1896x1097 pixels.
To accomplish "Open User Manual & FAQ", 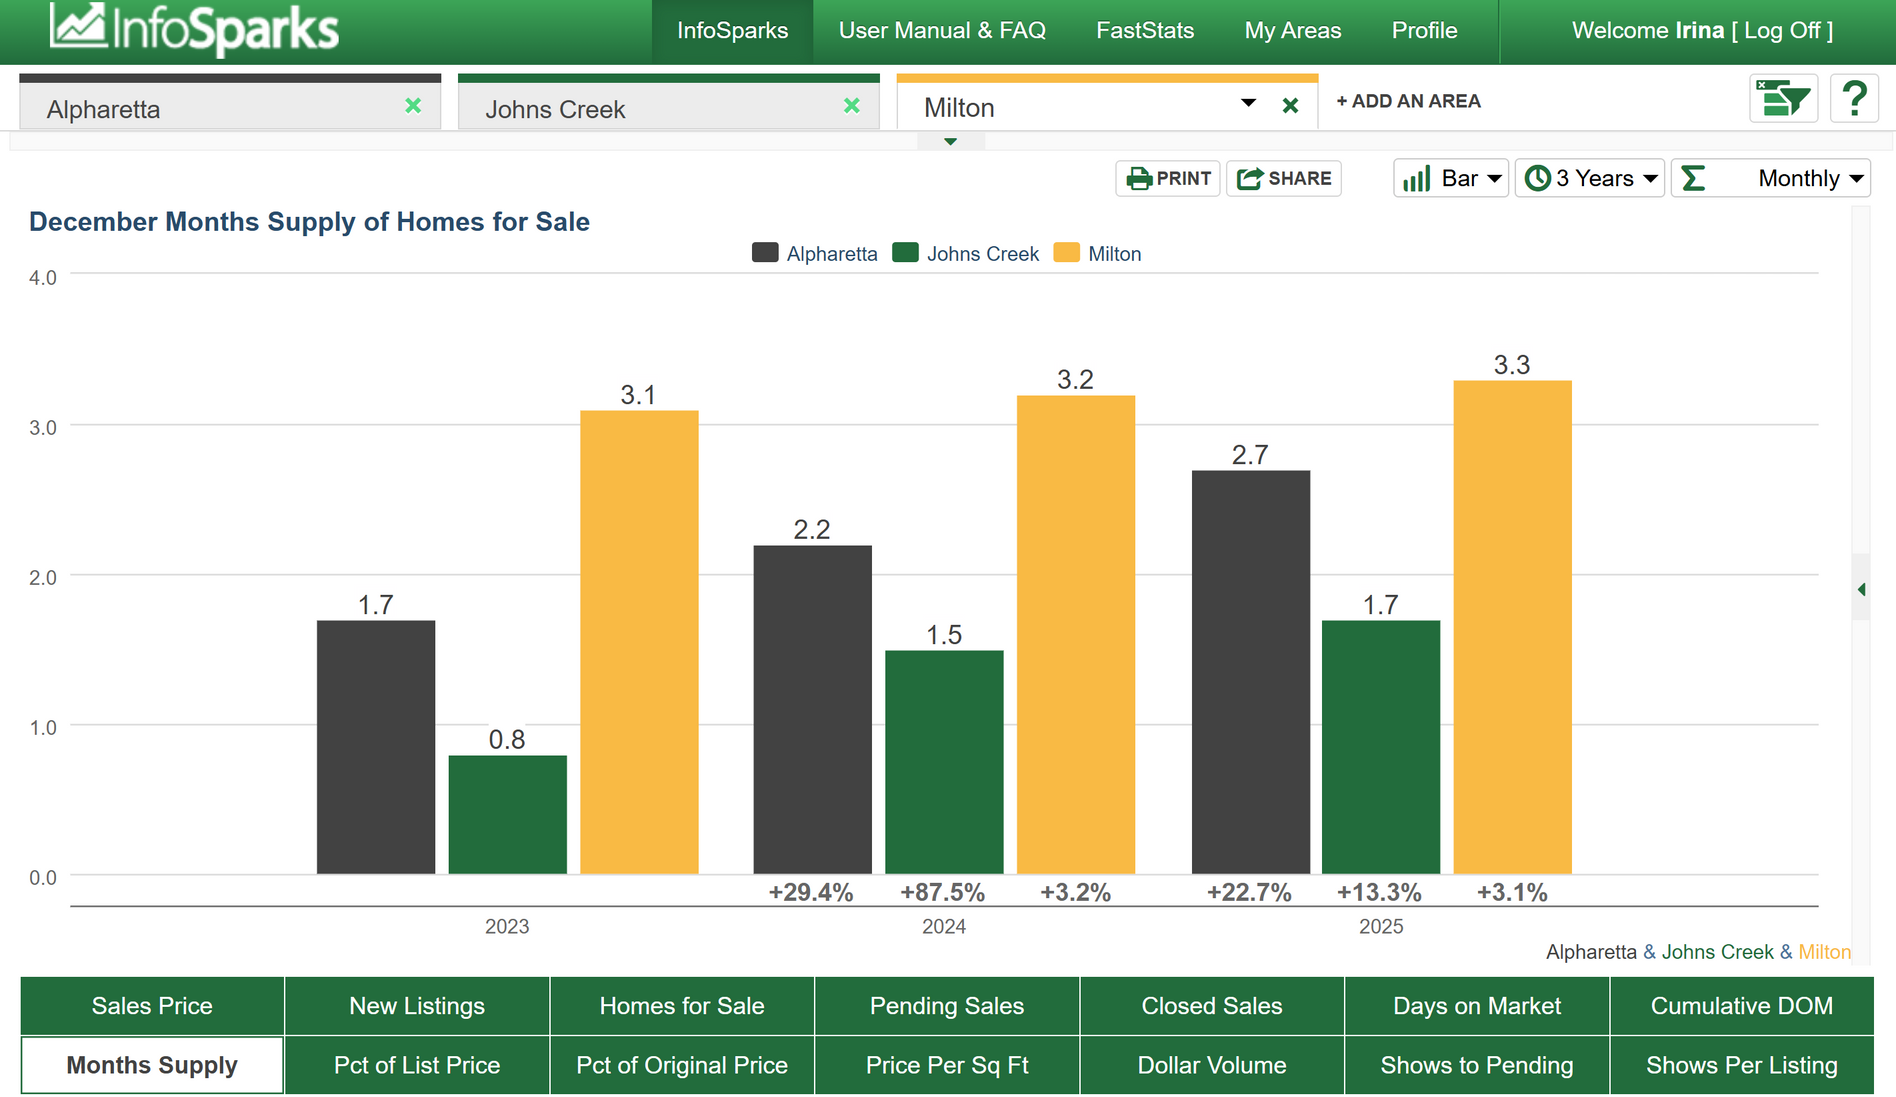I will [942, 31].
